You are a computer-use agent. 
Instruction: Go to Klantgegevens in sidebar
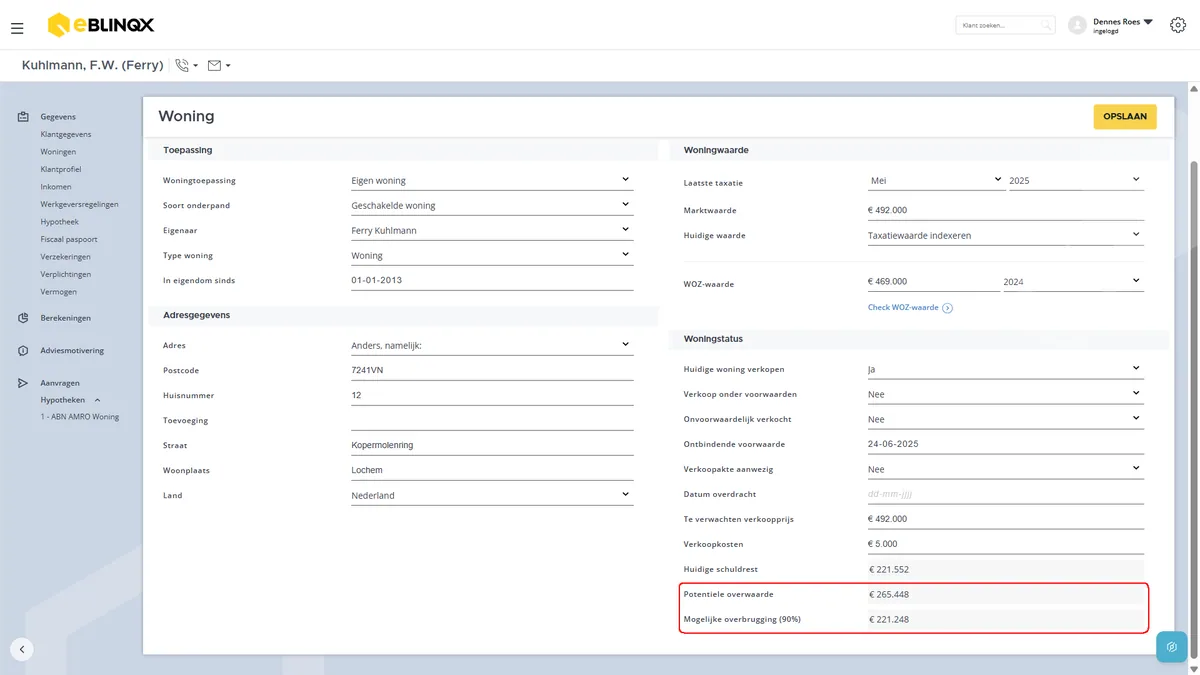66,135
